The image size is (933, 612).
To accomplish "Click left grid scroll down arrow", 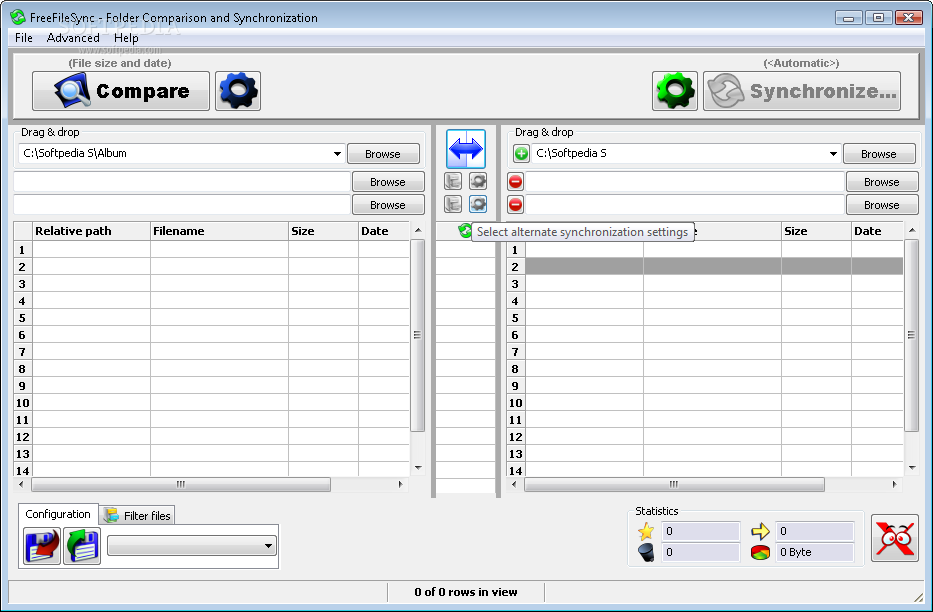I will [x=418, y=468].
